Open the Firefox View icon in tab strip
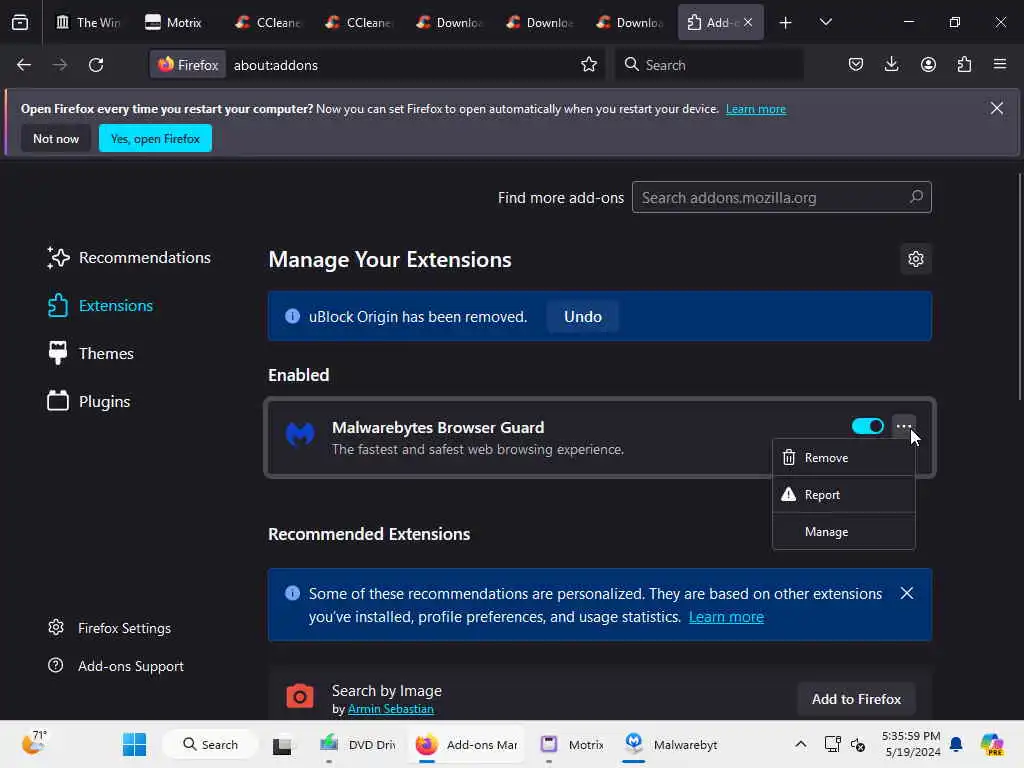 [x=20, y=22]
